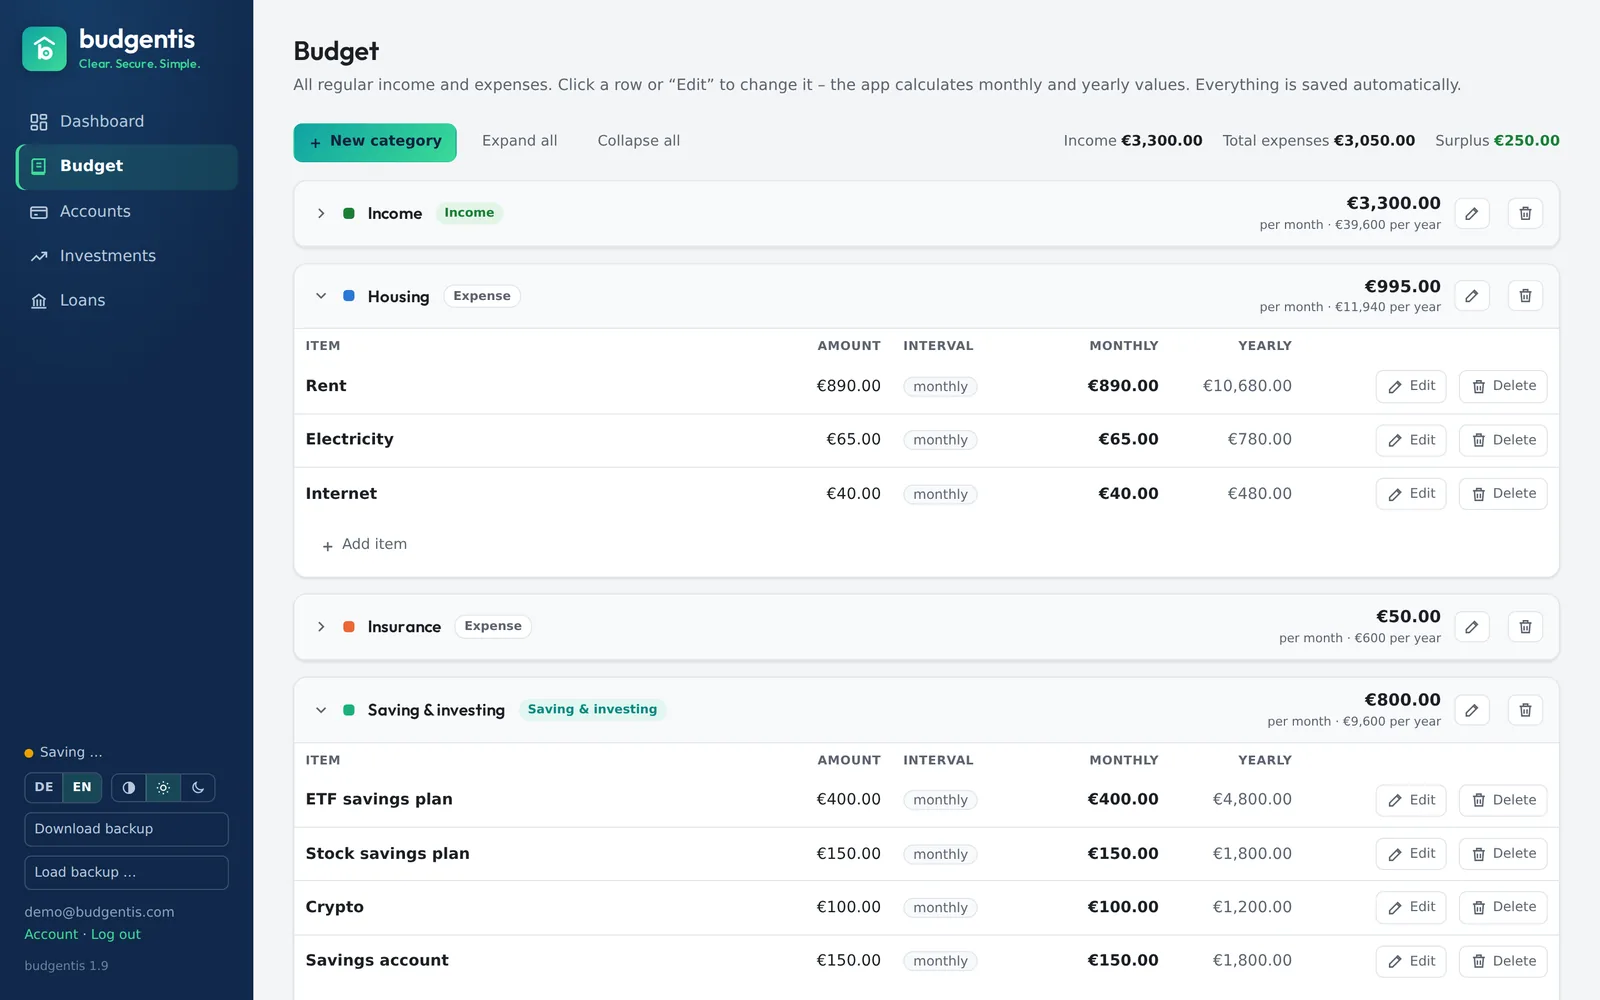The image size is (1600, 1000).
Task: Select light theme sun icon
Action: click(x=163, y=788)
